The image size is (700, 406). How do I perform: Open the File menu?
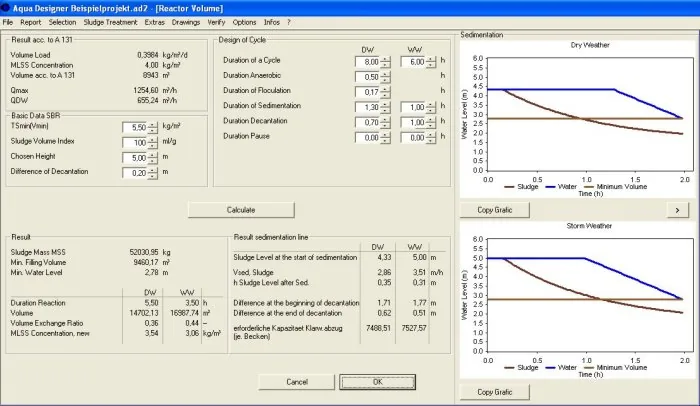[x=8, y=22]
